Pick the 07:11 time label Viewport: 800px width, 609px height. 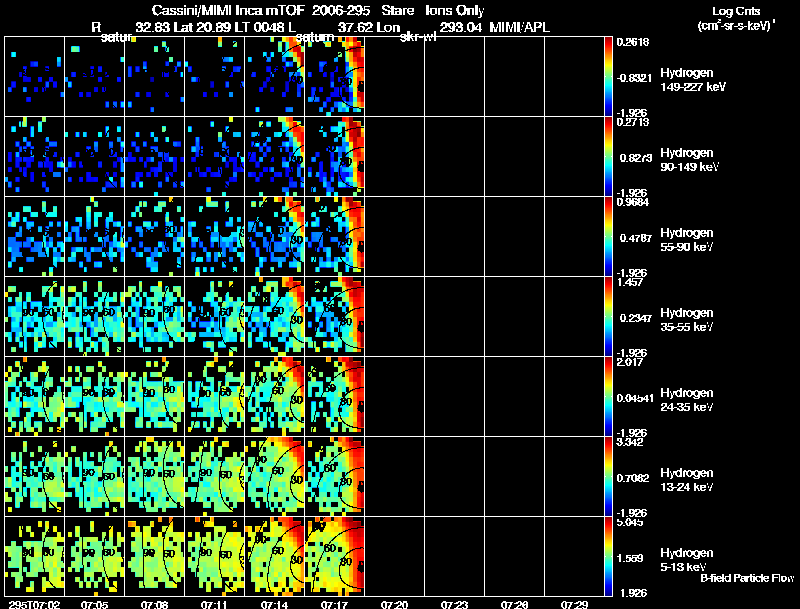(x=215, y=603)
